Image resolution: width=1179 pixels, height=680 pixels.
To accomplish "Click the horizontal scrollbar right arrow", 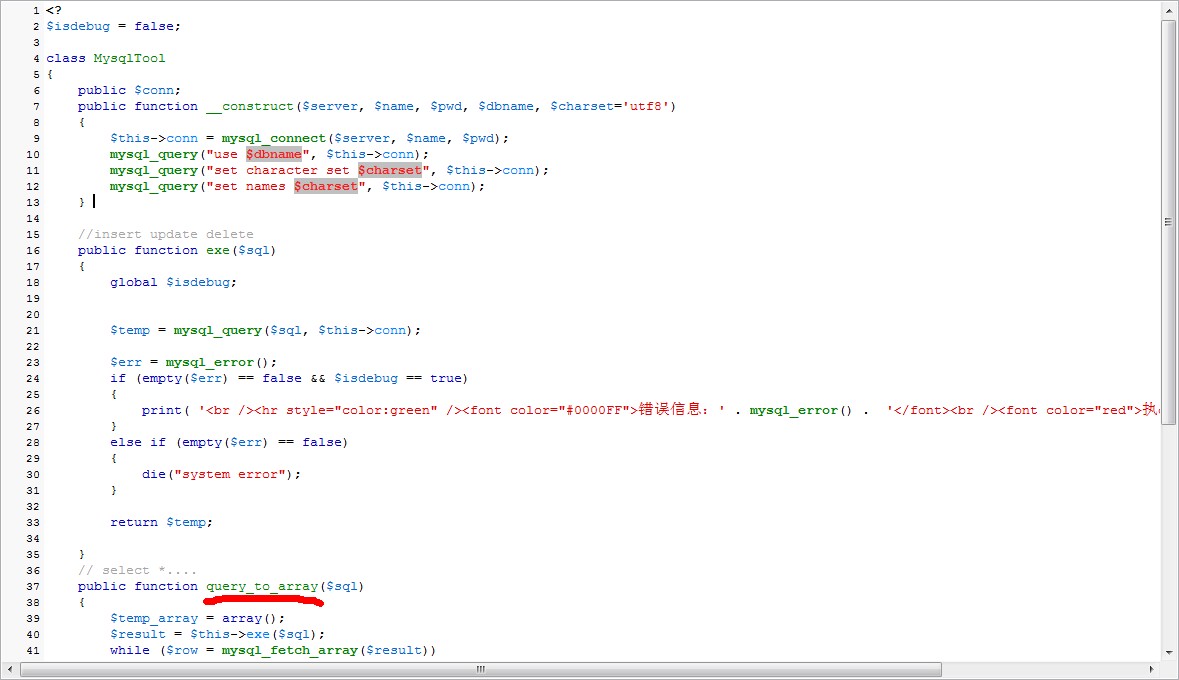I will pyautogui.click(x=1151, y=669).
